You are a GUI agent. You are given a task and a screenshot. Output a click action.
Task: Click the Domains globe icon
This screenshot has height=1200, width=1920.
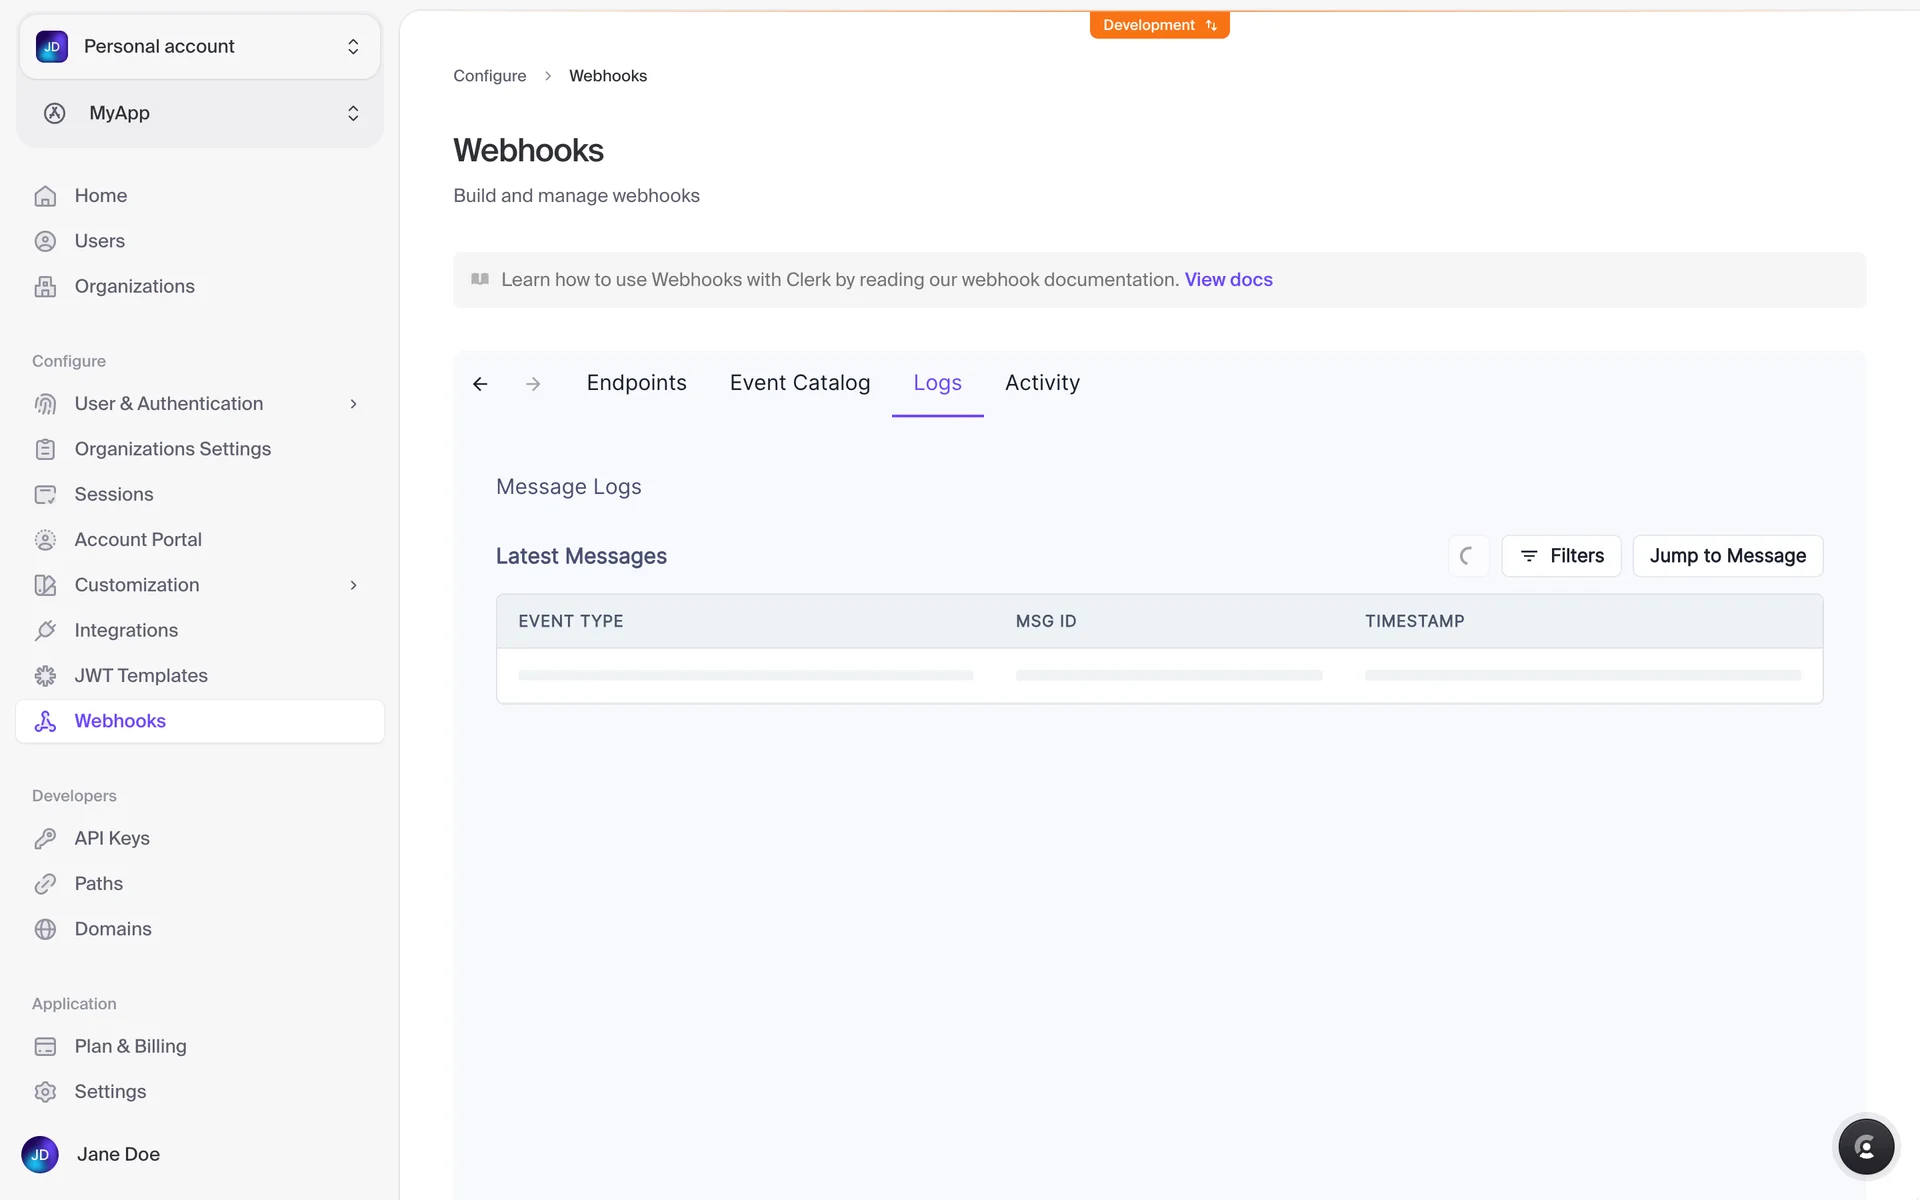[x=45, y=929]
